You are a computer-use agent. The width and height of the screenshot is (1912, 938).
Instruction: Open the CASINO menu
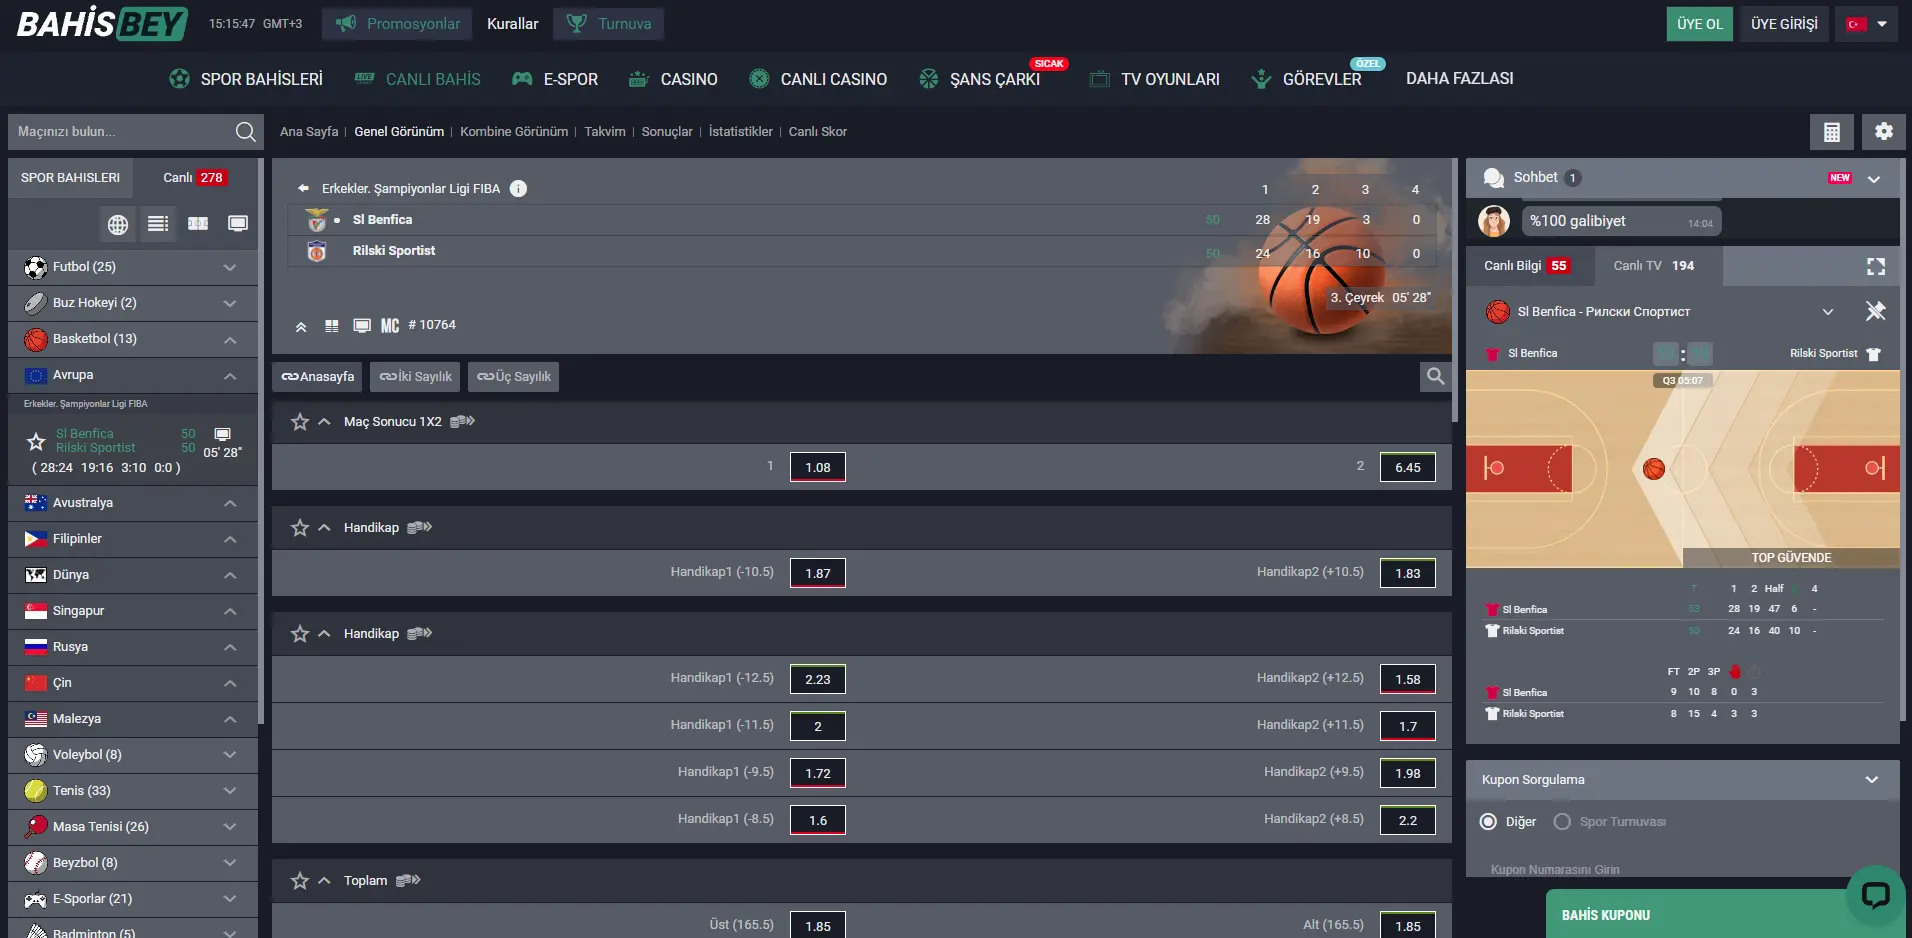click(x=673, y=79)
